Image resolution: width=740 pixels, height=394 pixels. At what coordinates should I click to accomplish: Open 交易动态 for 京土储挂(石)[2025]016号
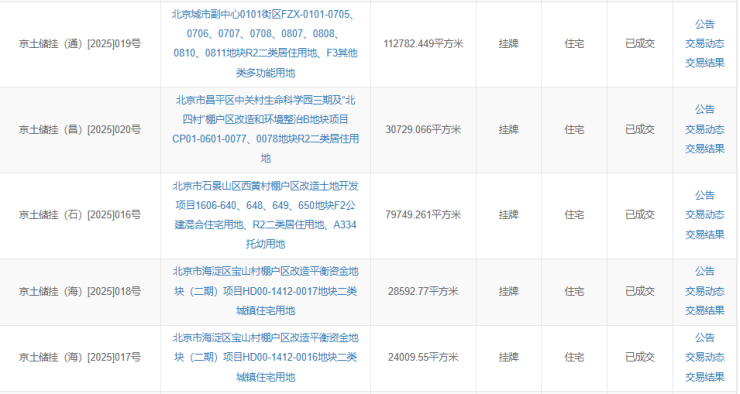[x=705, y=215]
